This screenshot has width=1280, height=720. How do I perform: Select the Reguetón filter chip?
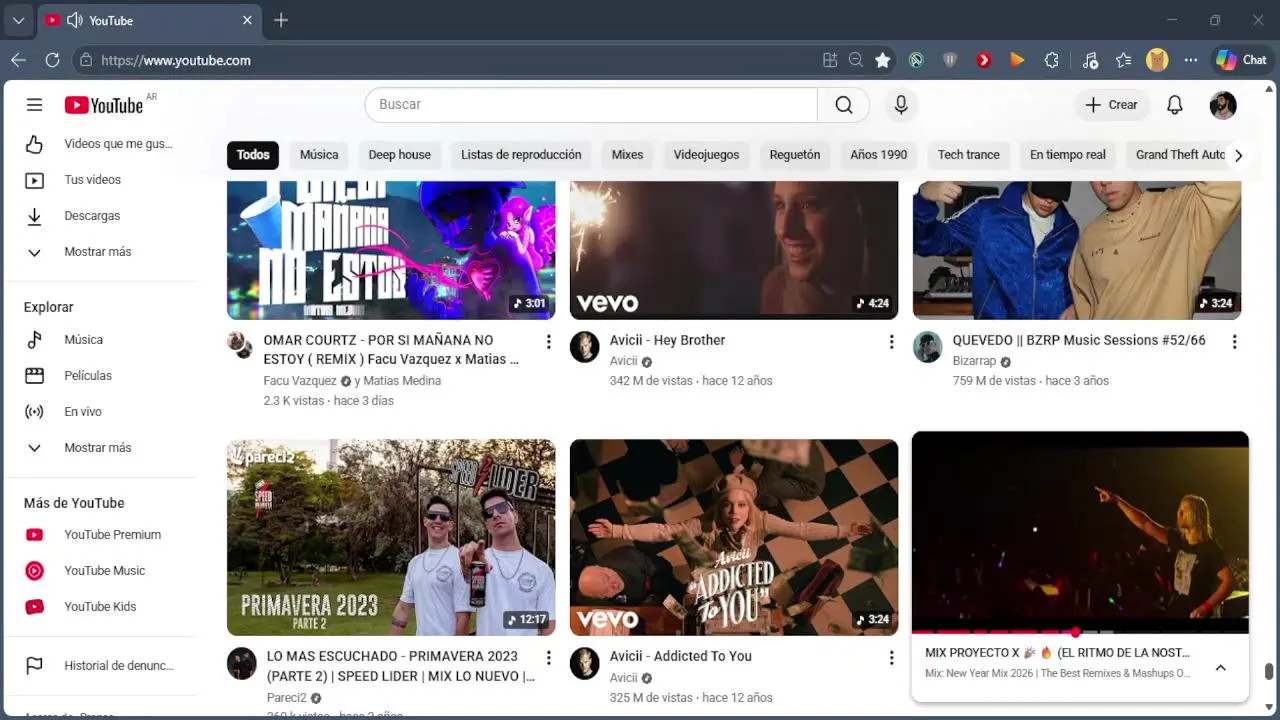pyautogui.click(x=794, y=155)
